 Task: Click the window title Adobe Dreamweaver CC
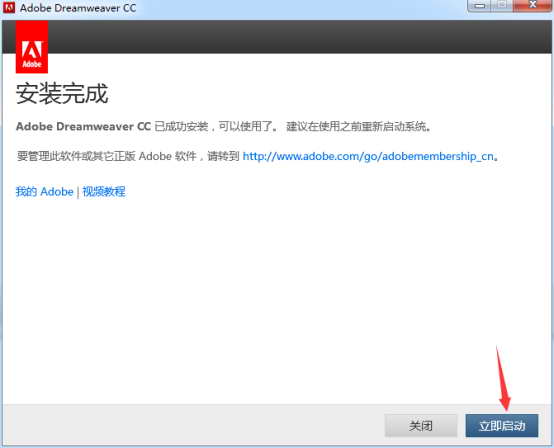point(78,8)
